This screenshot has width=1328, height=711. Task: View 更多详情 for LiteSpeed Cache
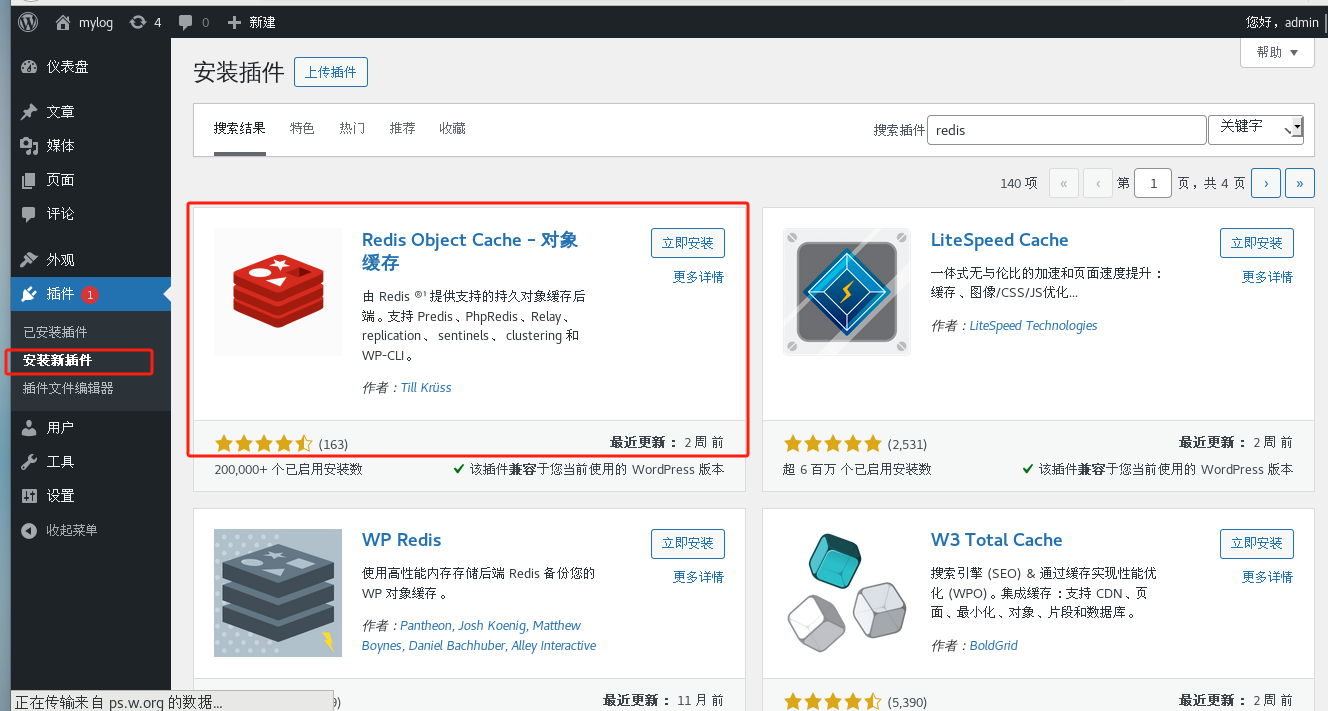1268,277
